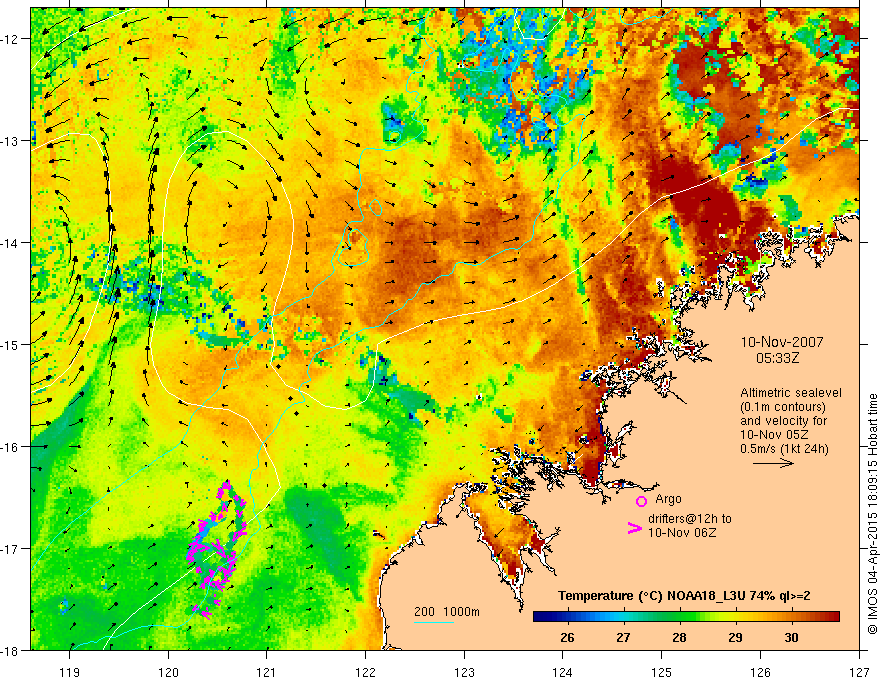Click colorbar tick label 27
Screen dimensions: 880x680
(x=623, y=638)
